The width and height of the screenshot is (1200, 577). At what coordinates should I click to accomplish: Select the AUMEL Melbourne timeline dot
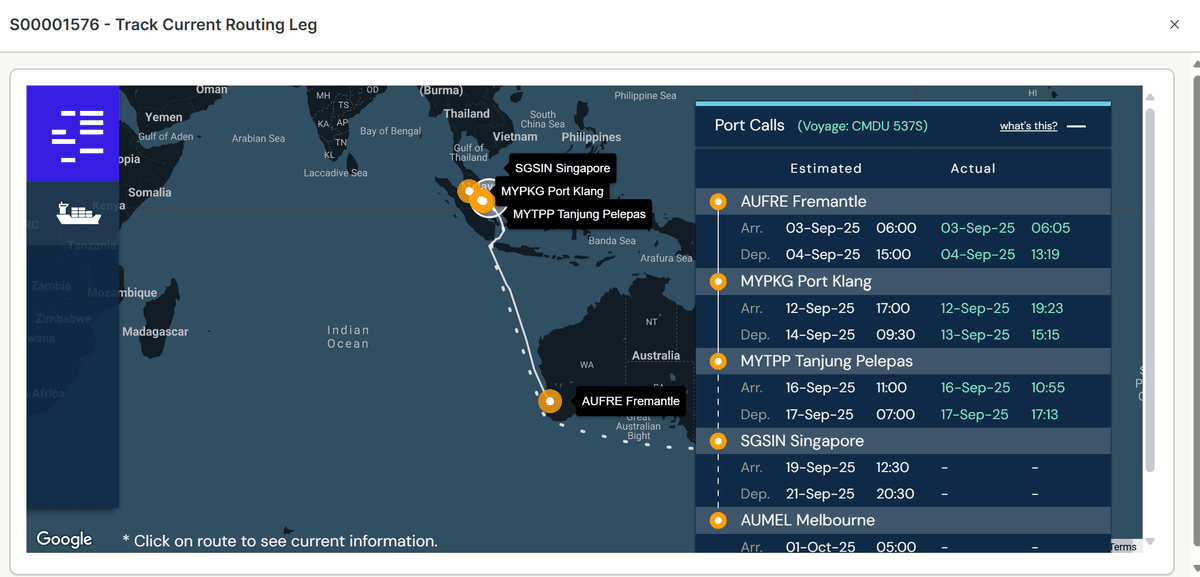(x=717, y=520)
